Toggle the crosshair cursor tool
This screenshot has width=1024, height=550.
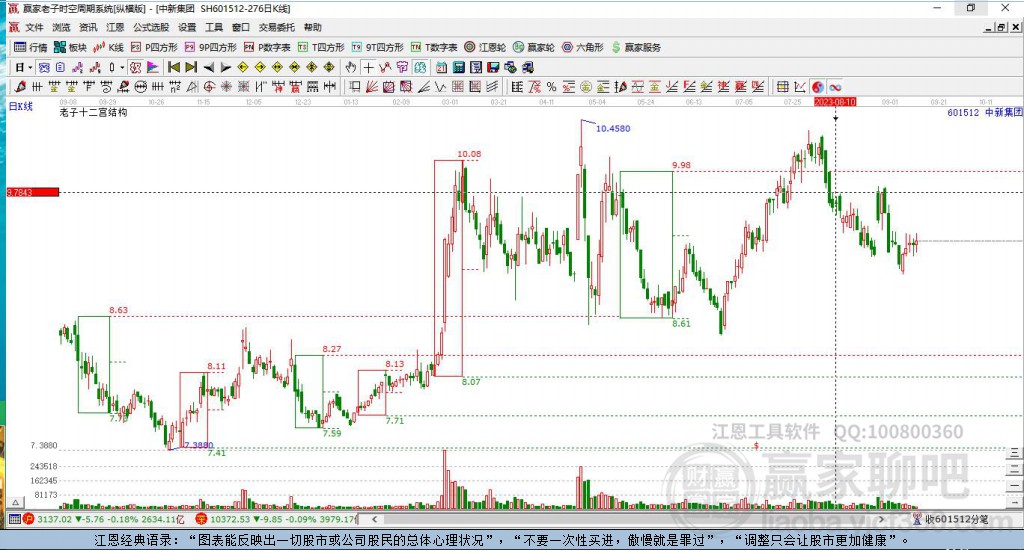point(368,67)
